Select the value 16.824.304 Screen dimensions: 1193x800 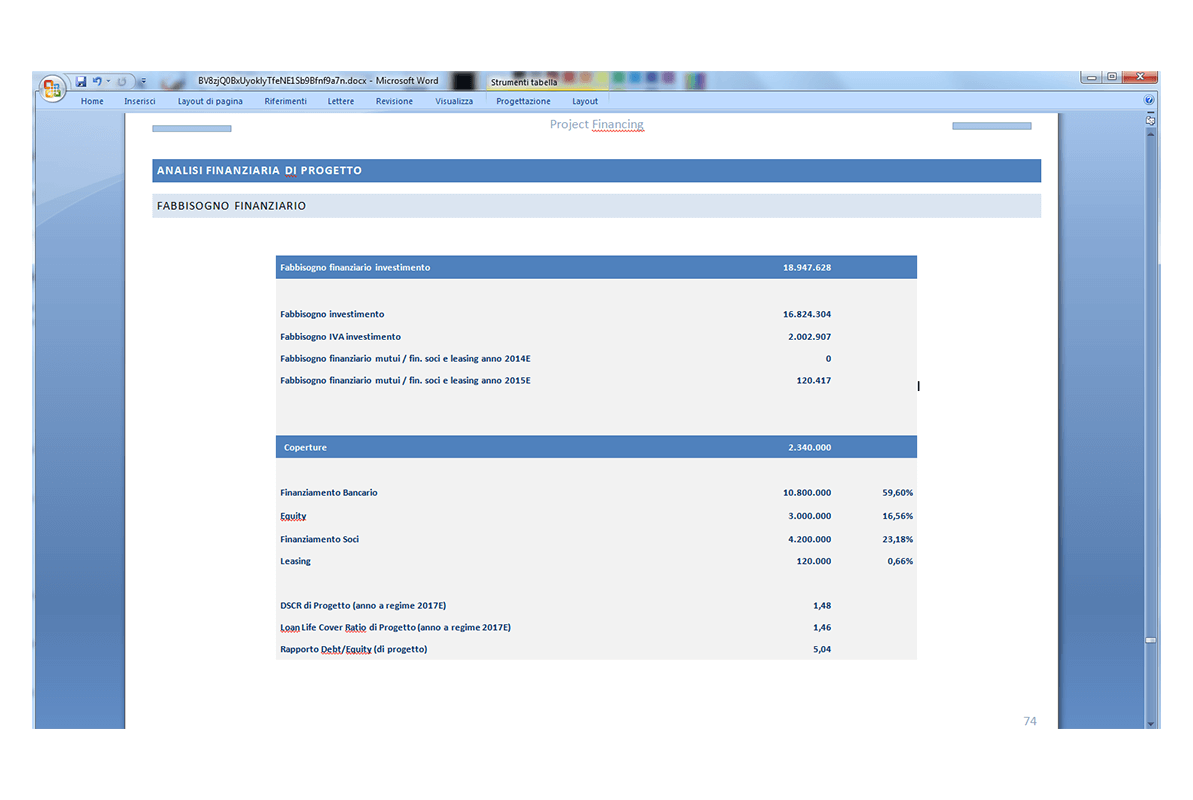(x=806, y=314)
